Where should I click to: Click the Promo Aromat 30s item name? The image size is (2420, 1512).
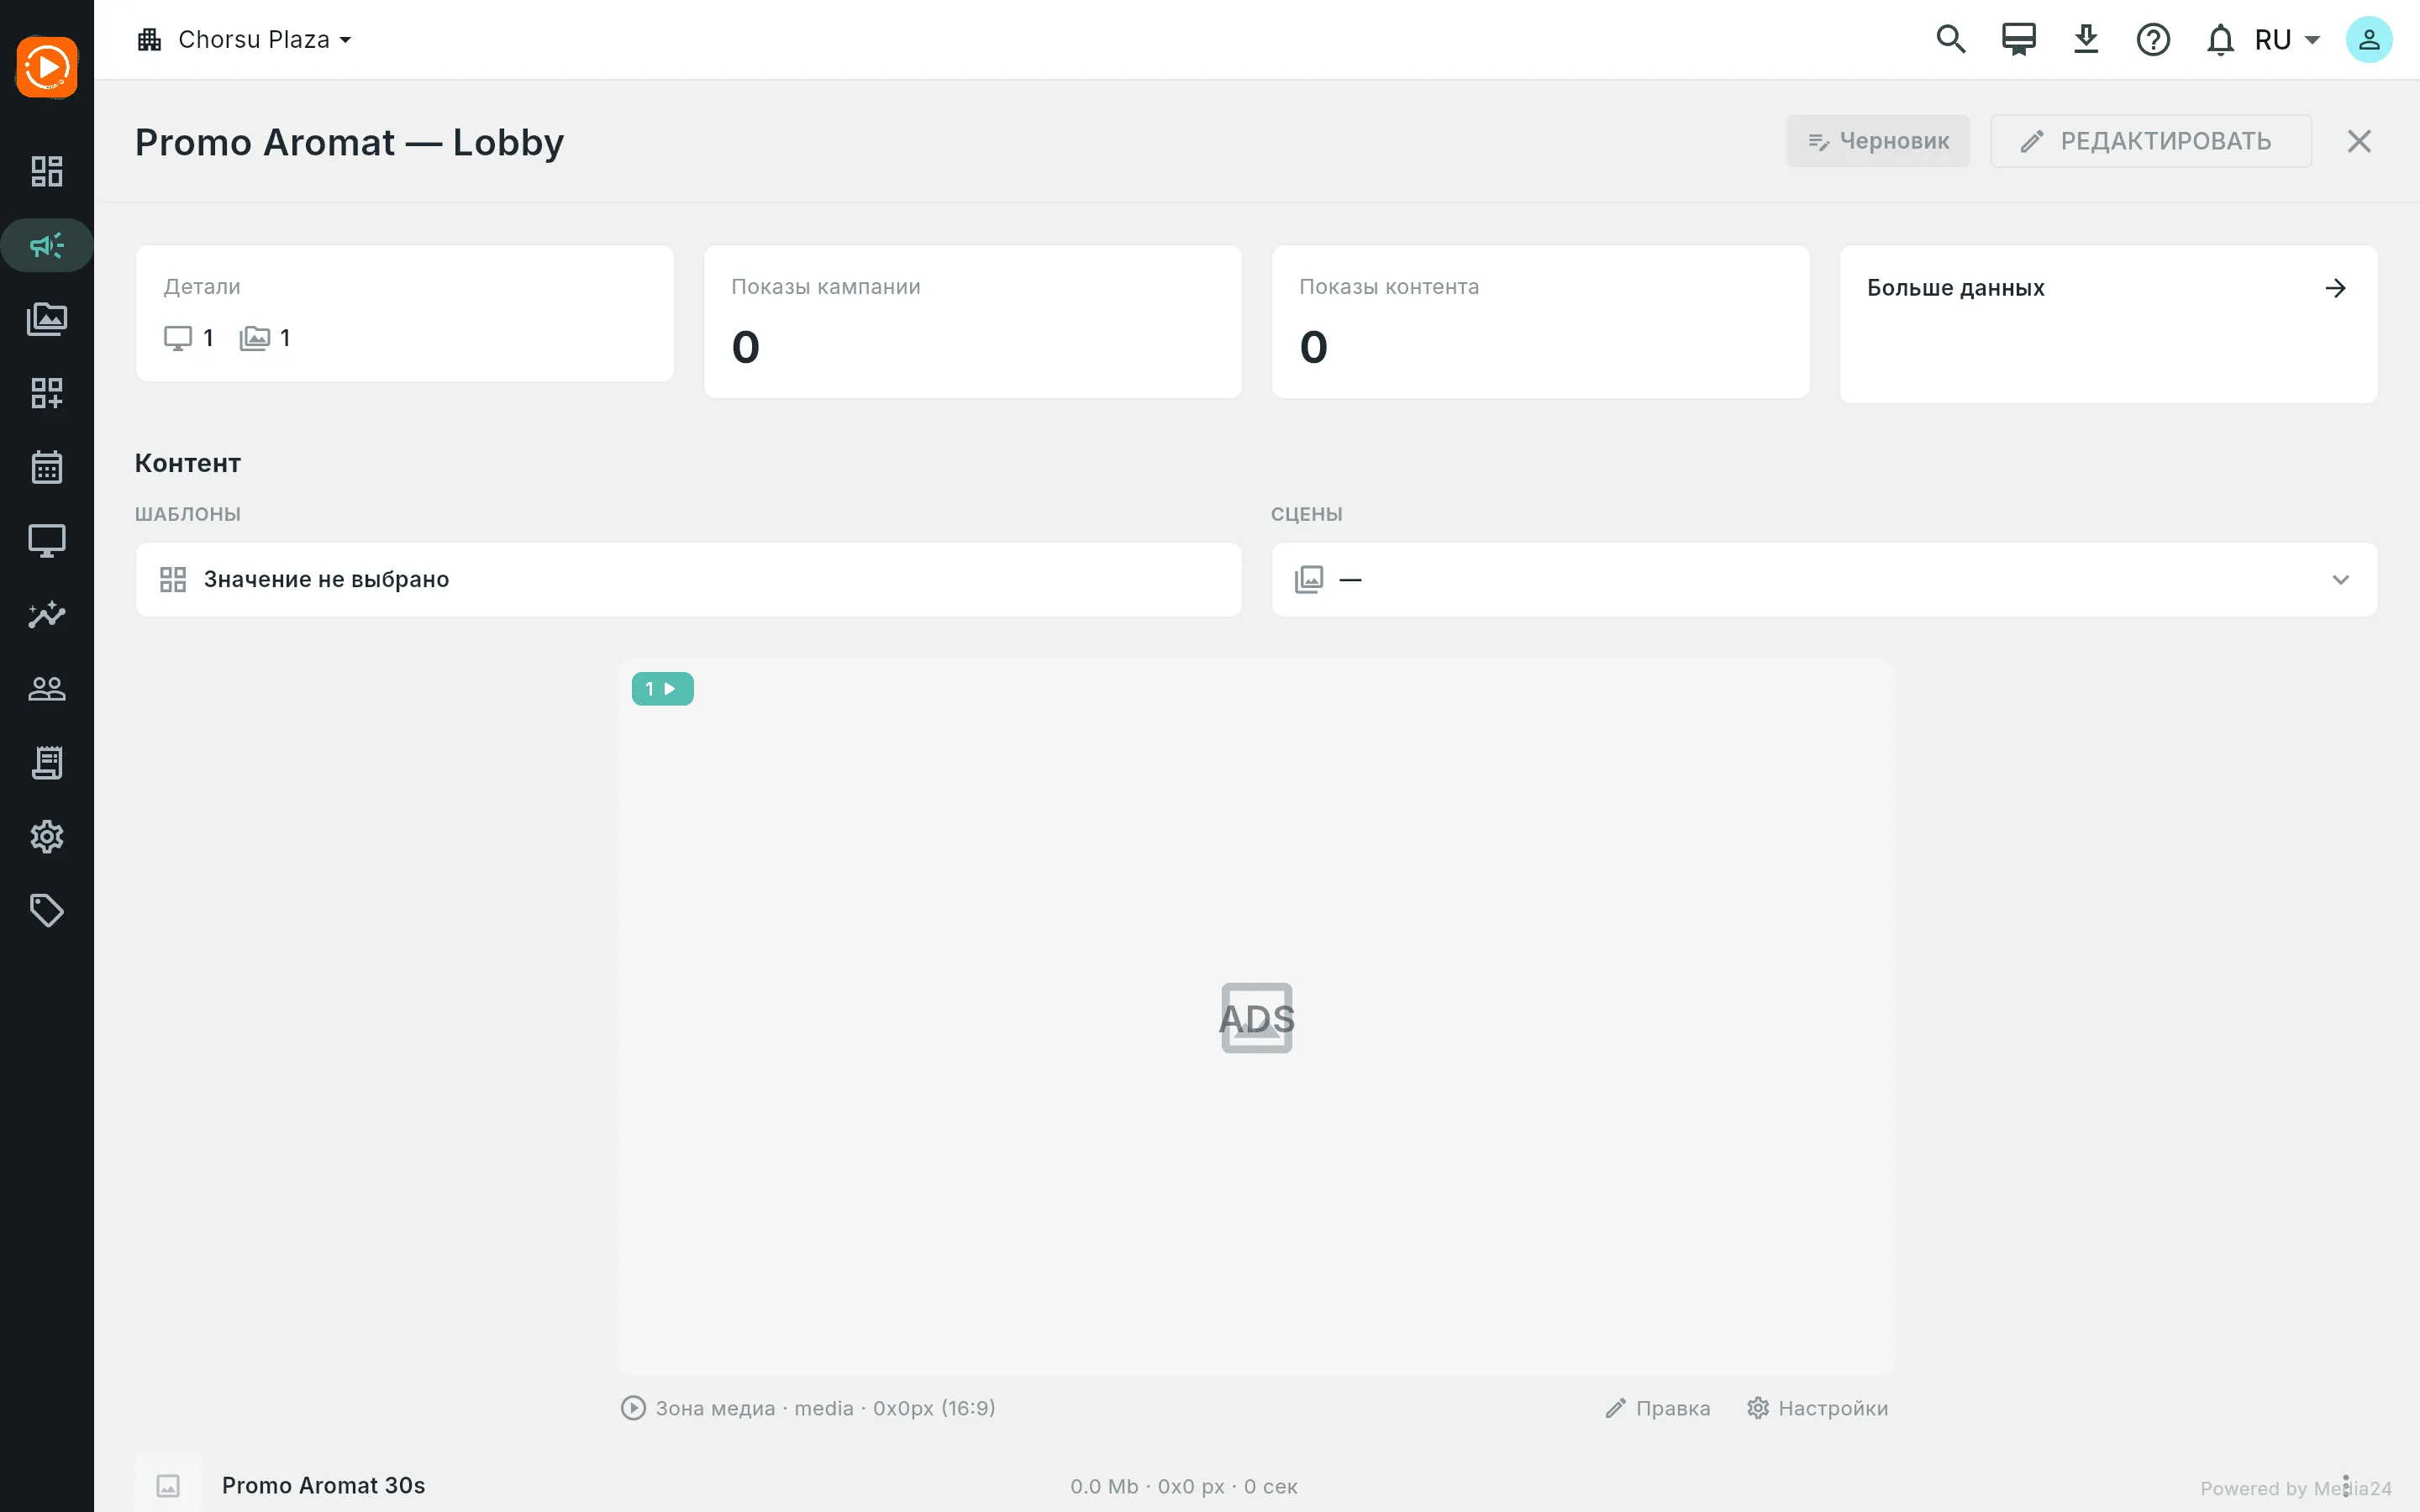(x=323, y=1485)
